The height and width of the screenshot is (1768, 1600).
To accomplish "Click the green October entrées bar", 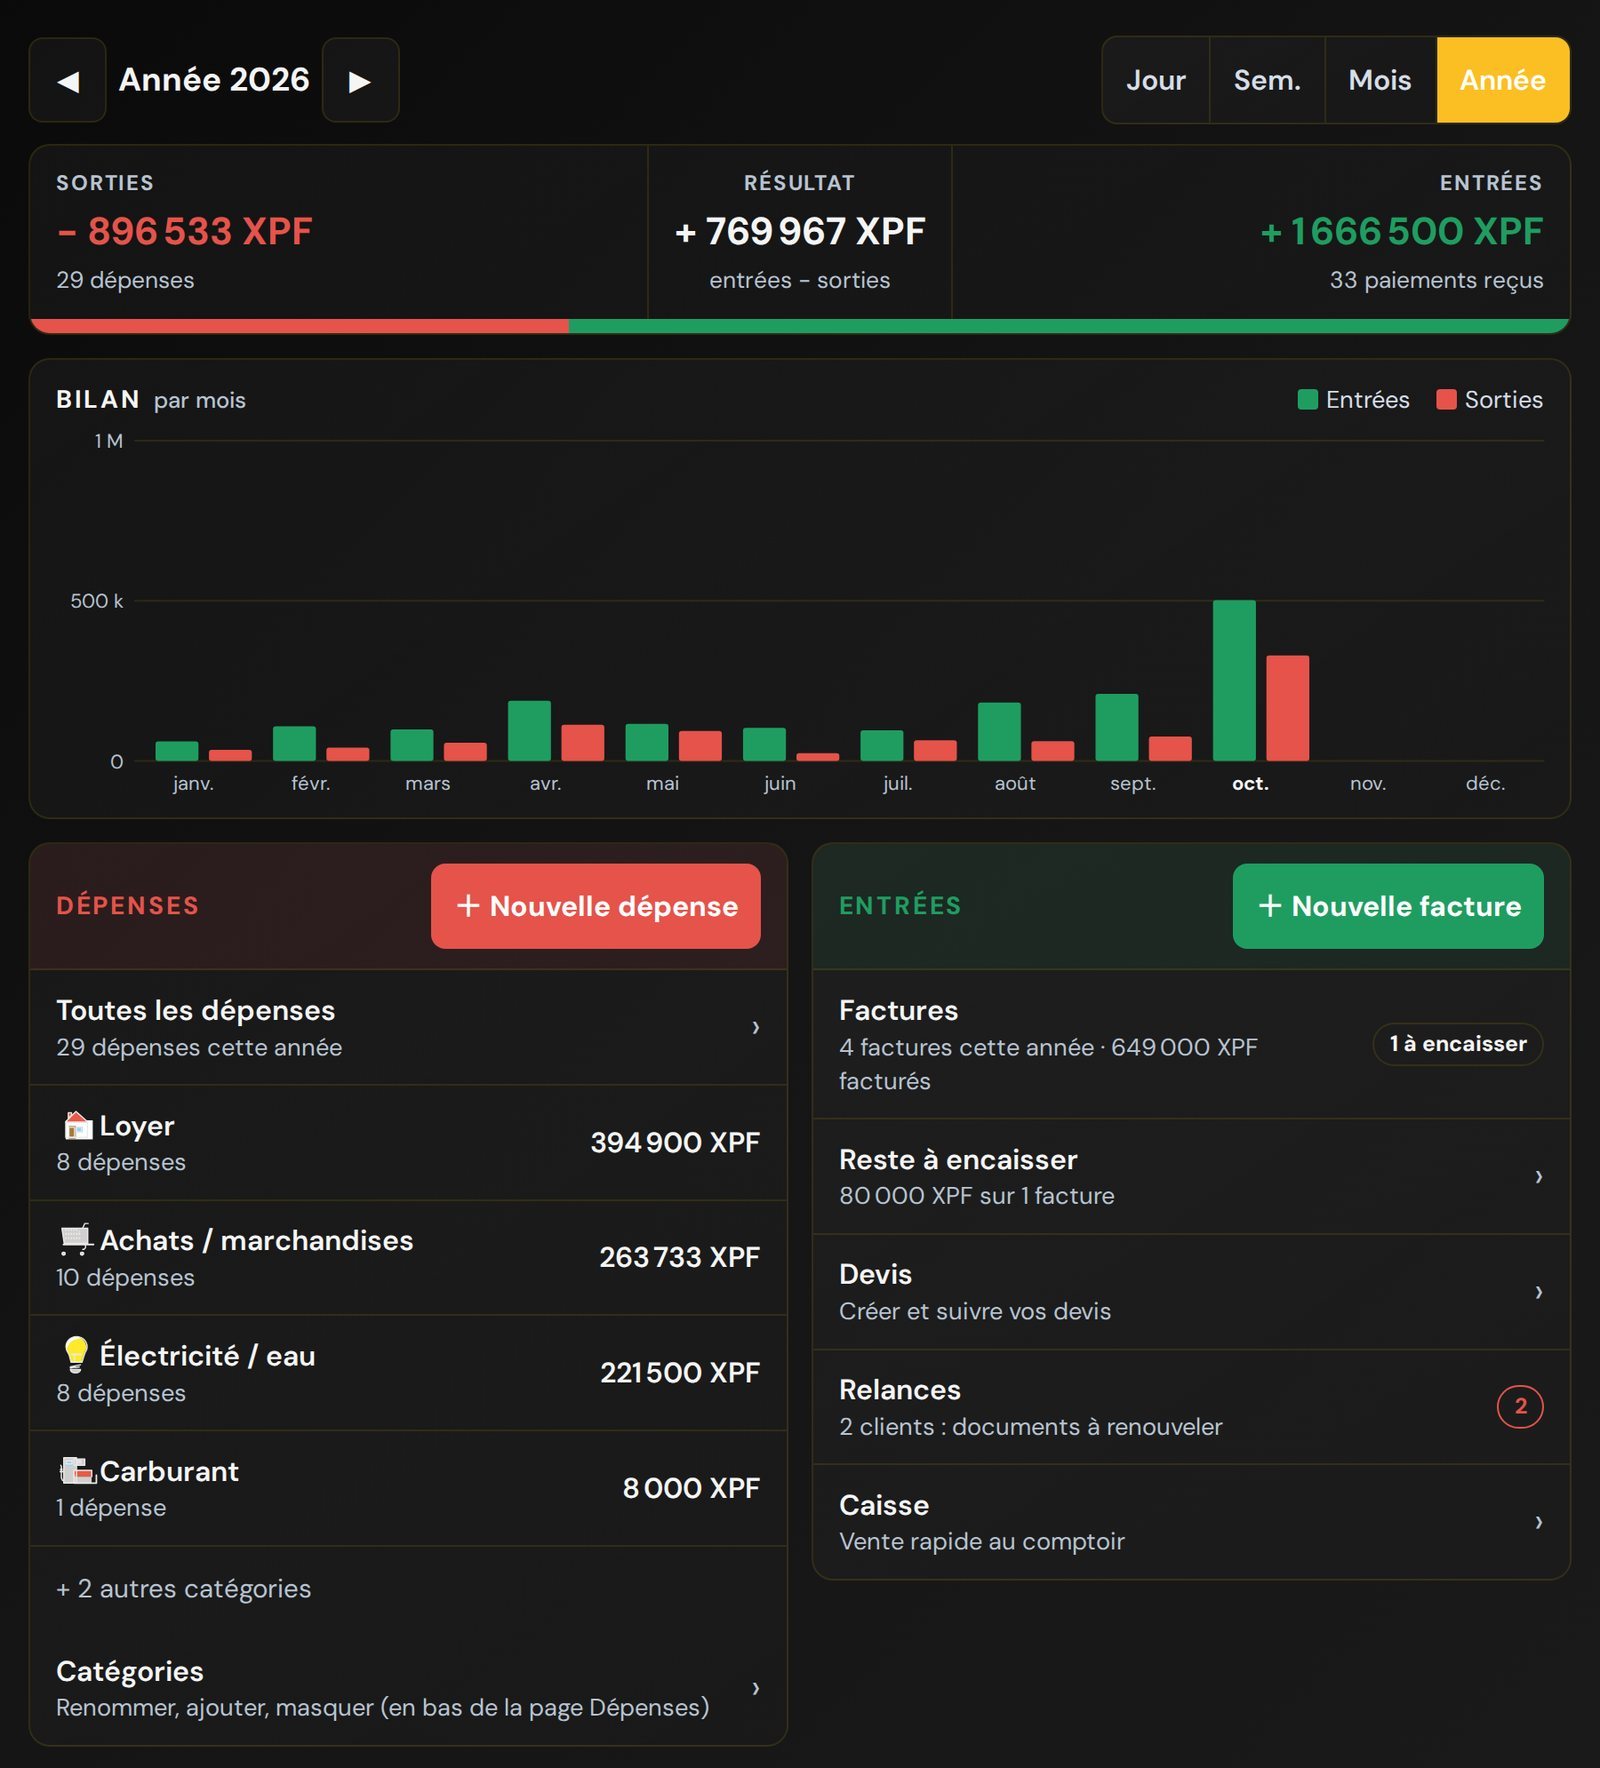I will pyautogui.click(x=1234, y=680).
